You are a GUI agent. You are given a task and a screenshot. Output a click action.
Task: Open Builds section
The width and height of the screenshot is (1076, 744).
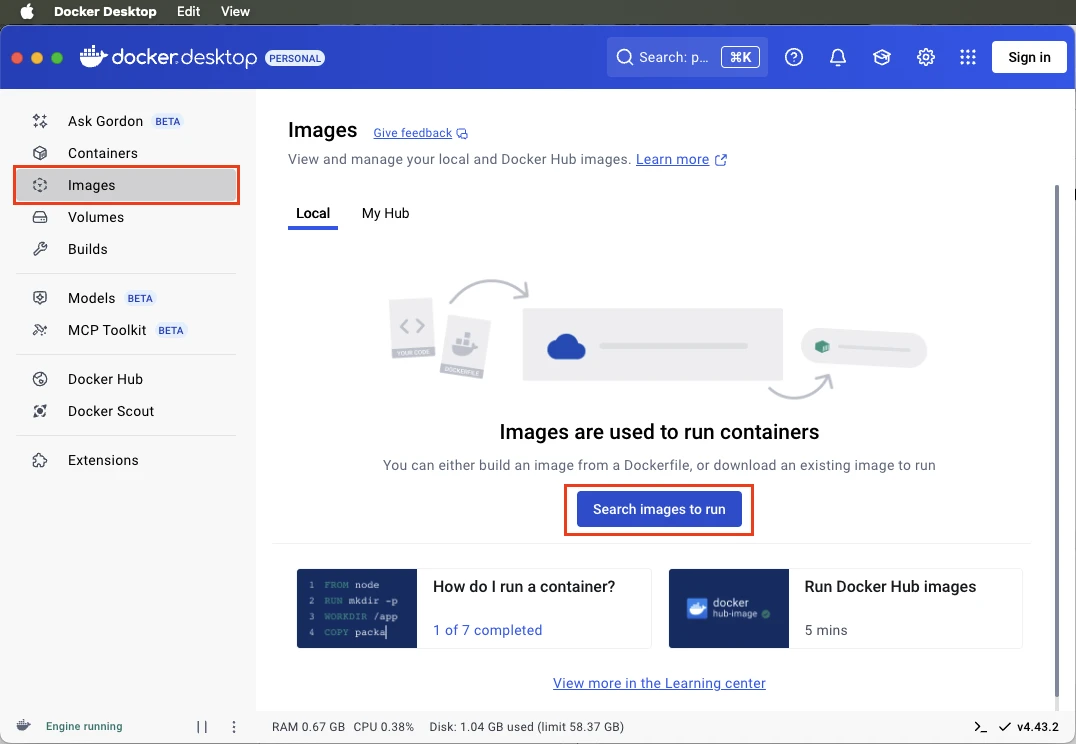pyautogui.click(x=126, y=249)
